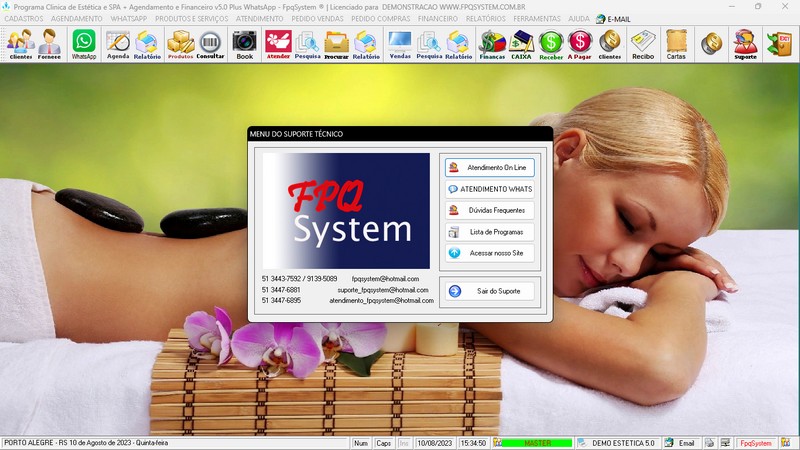The width and height of the screenshot is (800, 450).
Task: Click the green Receber dollar icon
Action: [x=551, y=44]
